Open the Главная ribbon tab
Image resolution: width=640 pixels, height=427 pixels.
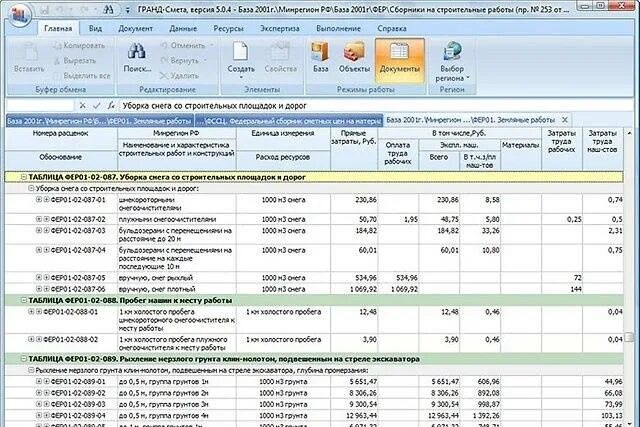point(58,28)
